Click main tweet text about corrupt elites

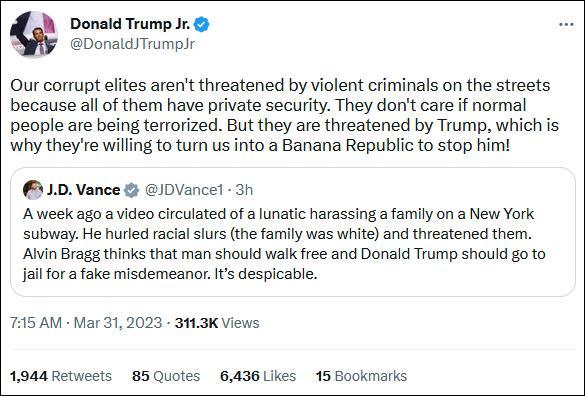coord(284,116)
